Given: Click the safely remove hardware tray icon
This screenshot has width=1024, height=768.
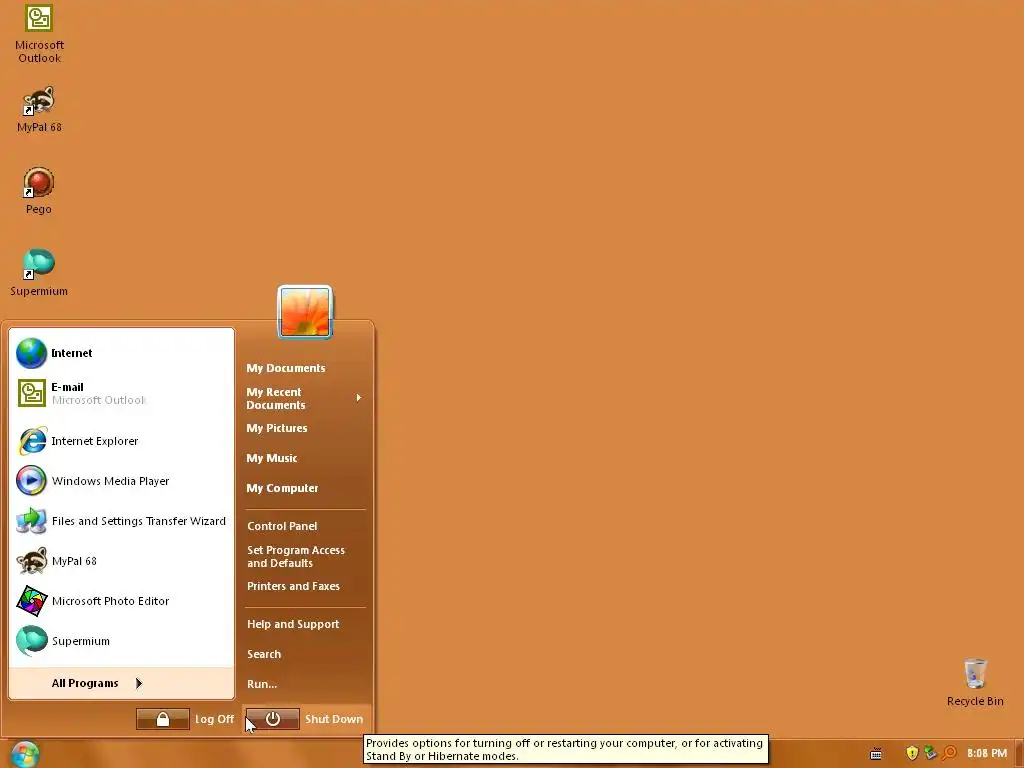Looking at the screenshot, I should point(930,753).
